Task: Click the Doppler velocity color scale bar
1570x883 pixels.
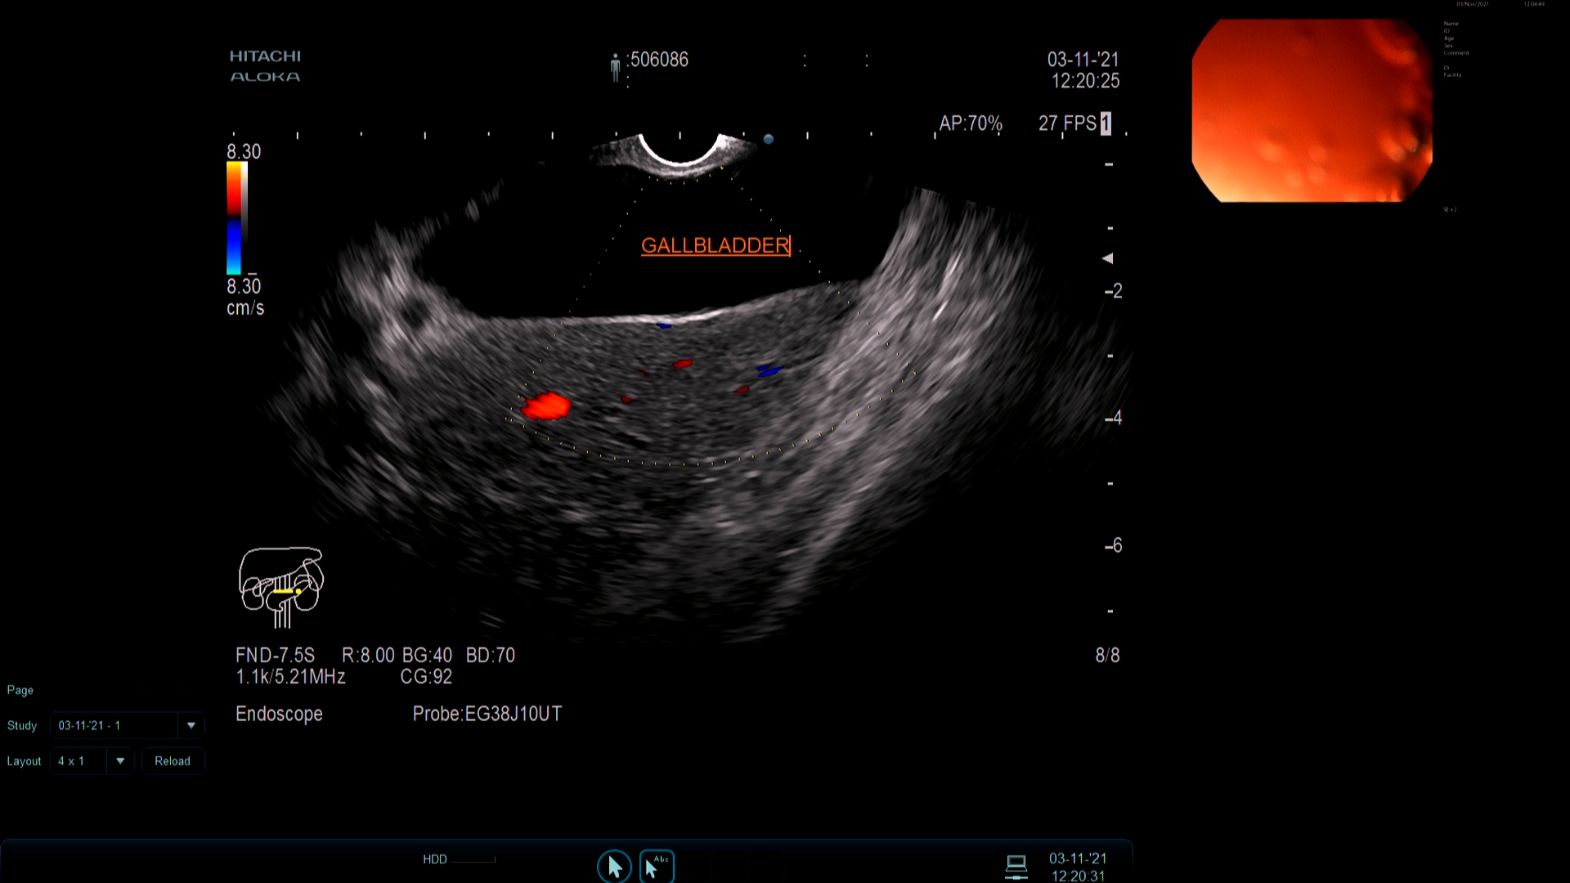Action: pyautogui.click(x=235, y=218)
